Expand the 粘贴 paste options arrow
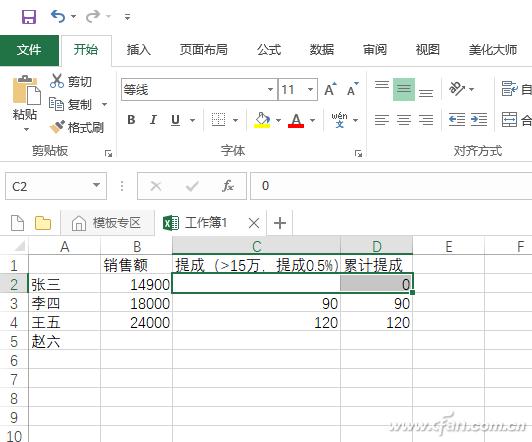 click(26, 129)
